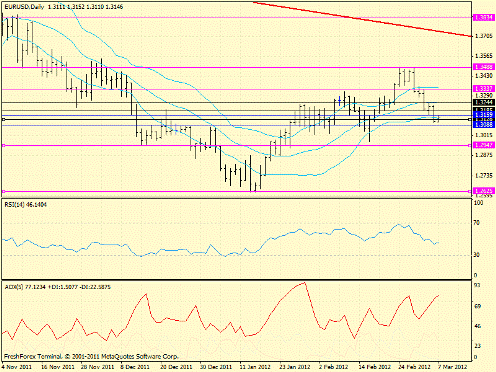Select the blue 1.3159 price tag
The height and width of the screenshot is (372, 496).
(x=484, y=115)
